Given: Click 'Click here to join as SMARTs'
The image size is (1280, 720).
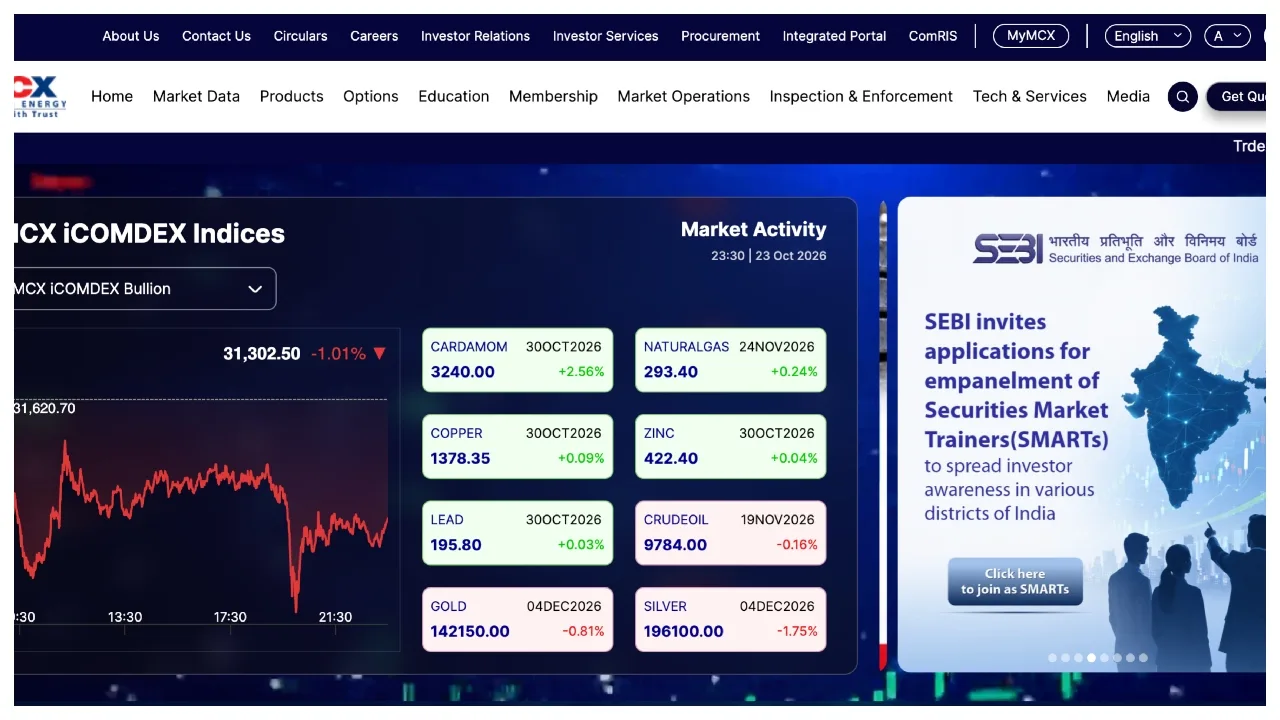Looking at the screenshot, I should pyautogui.click(x=1015, y=581).
